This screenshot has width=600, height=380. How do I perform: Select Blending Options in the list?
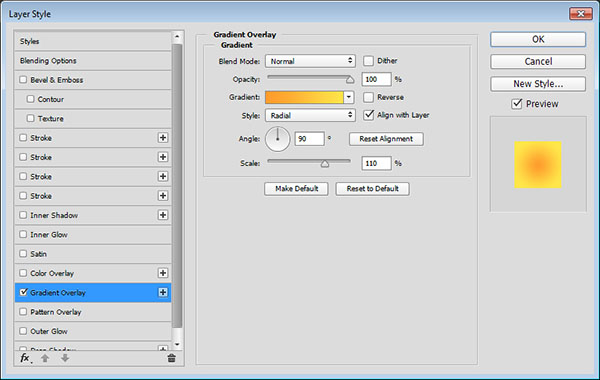click(93, 60)
